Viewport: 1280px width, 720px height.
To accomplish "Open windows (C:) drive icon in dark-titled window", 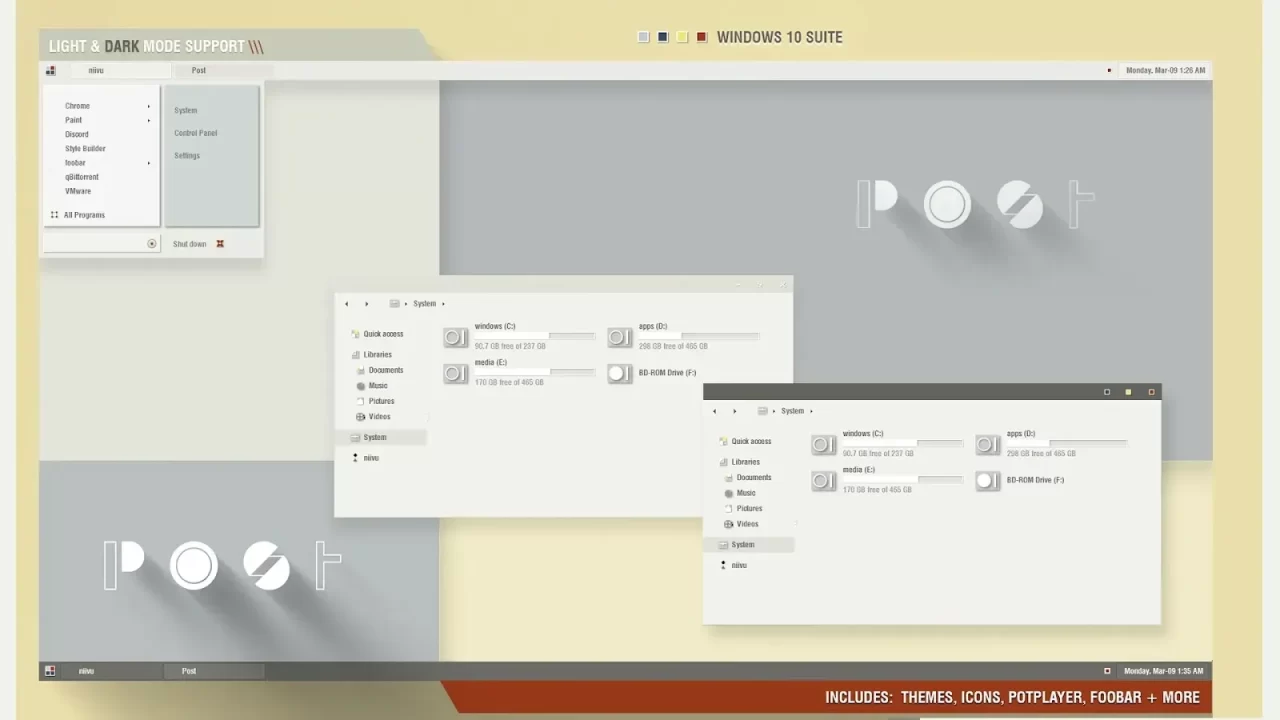I will pos(824,445).
